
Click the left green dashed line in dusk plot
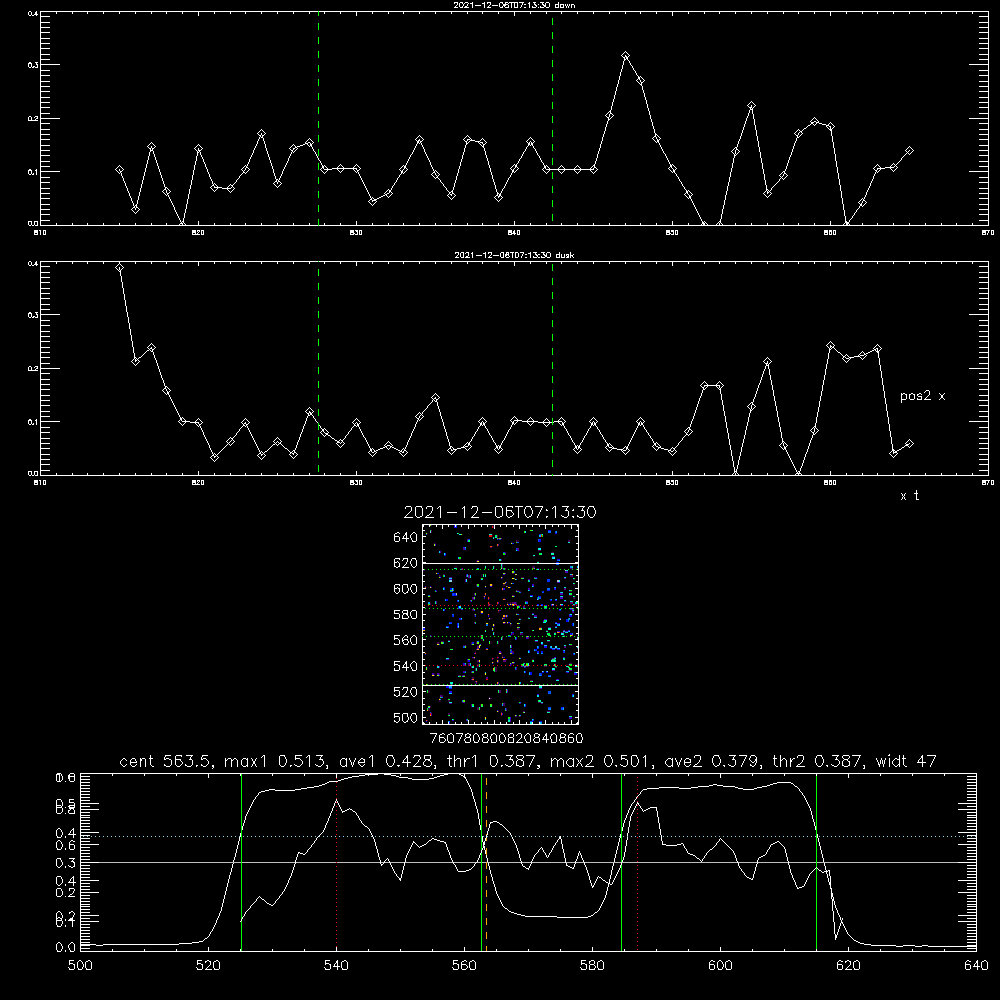coord(318,369)
